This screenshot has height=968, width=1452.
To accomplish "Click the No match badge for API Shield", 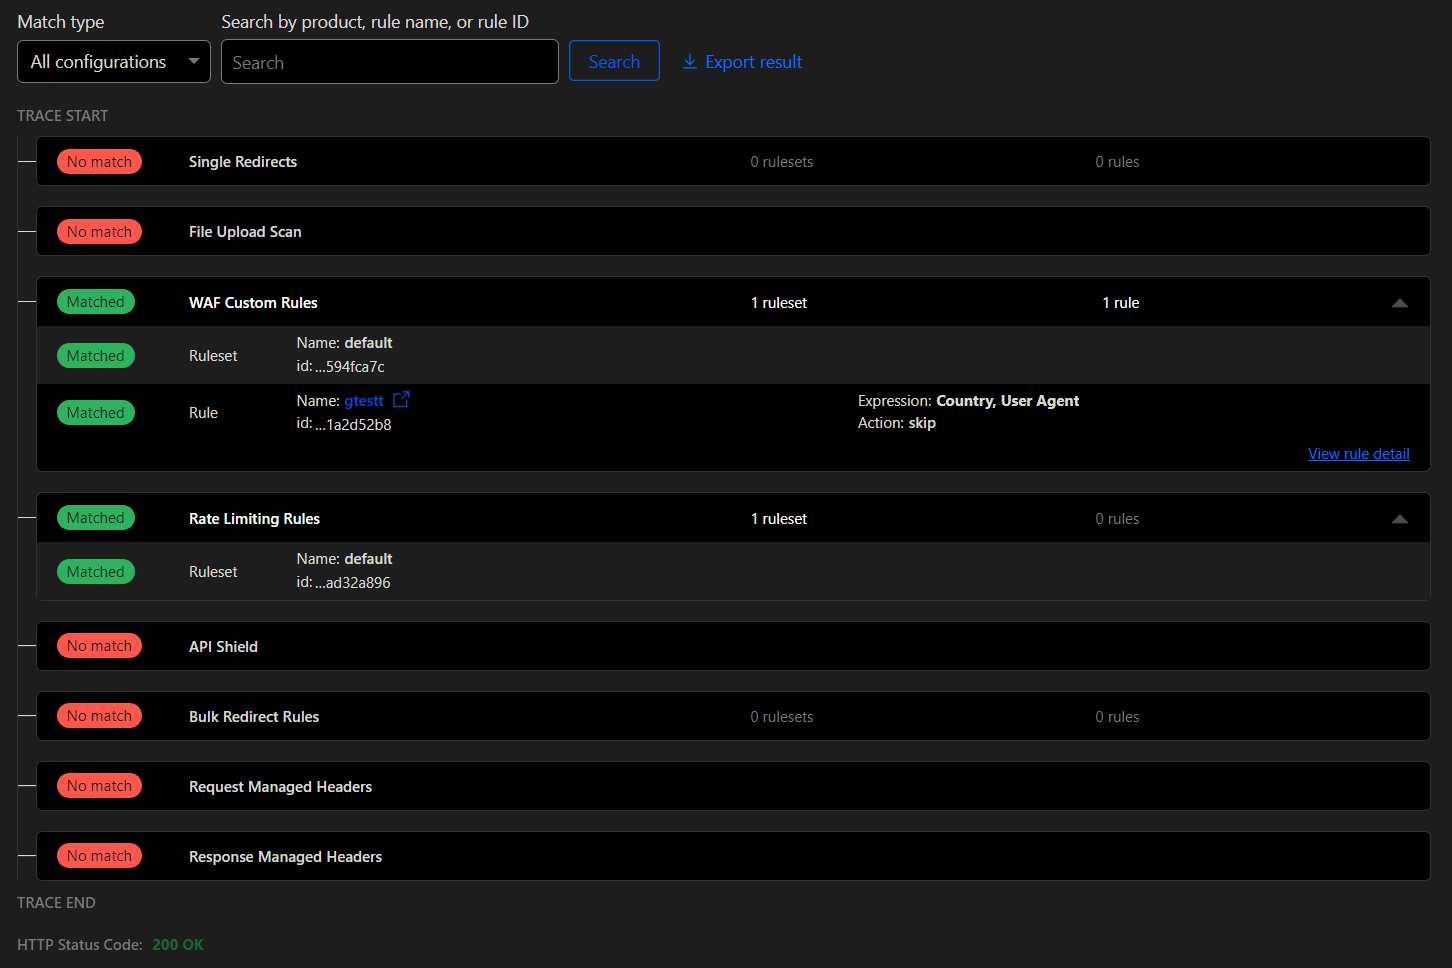I will [99, 646].
